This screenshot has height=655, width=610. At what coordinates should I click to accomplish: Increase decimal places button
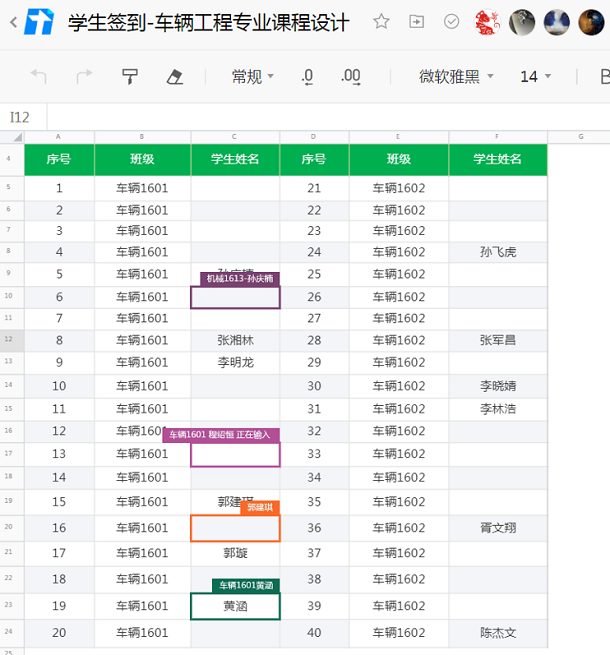point(350,76)
